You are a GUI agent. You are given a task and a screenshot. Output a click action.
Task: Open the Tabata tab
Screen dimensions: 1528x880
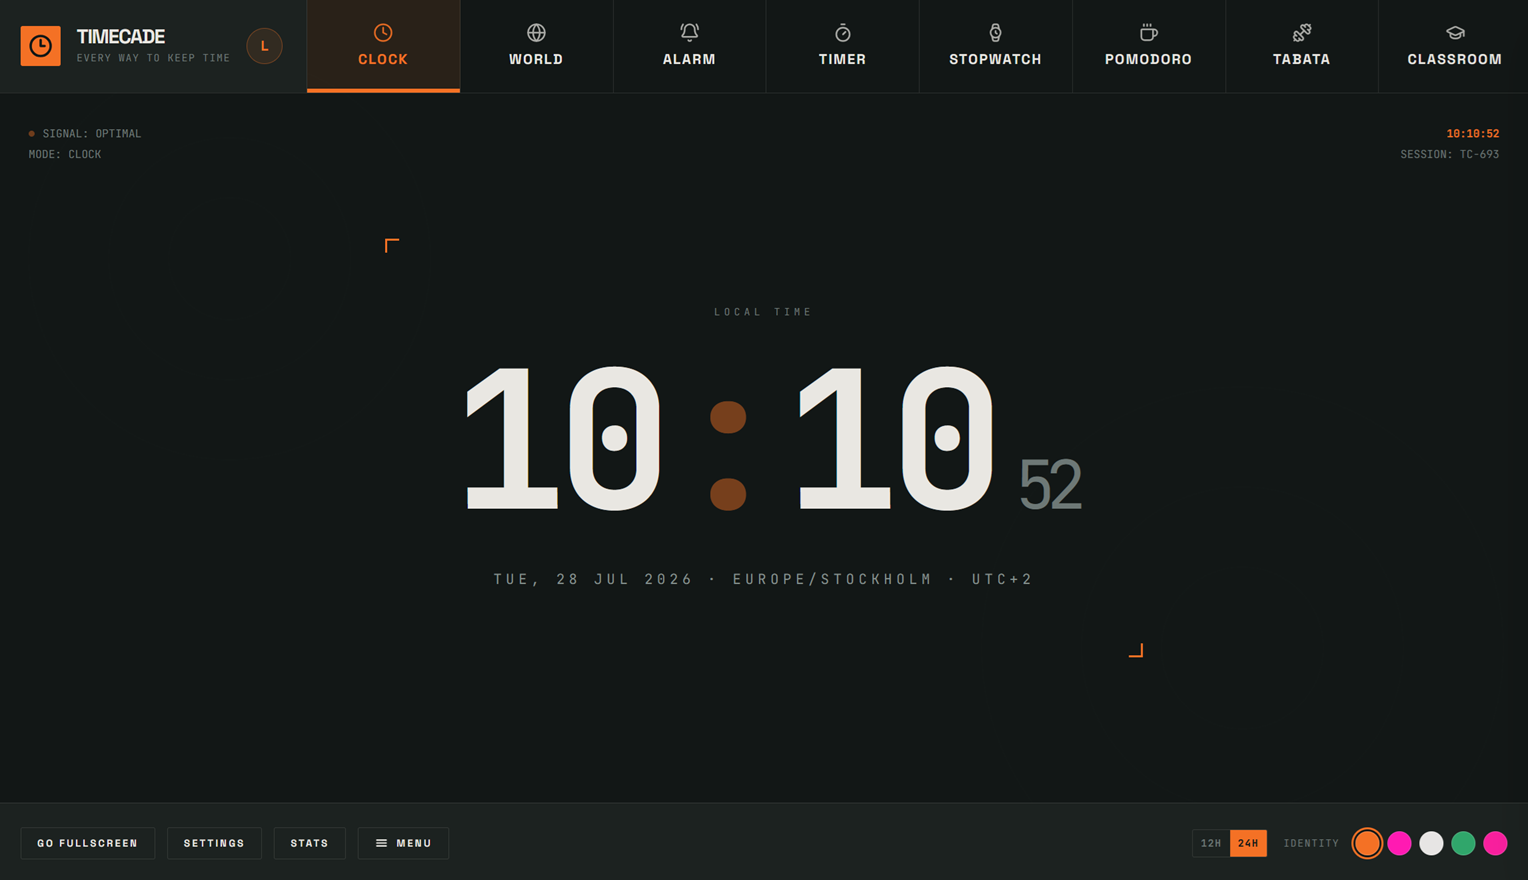coord(1301,46)
